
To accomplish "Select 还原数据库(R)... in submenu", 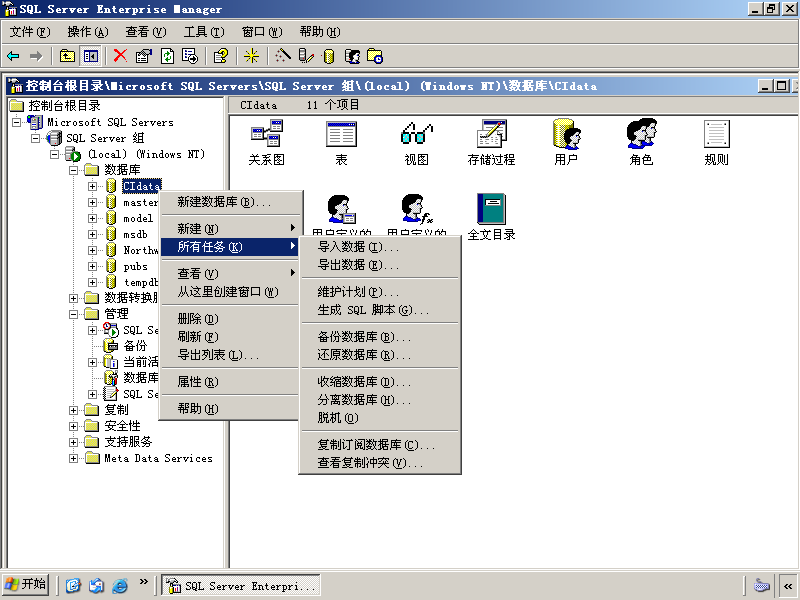I will (x=380, y=355).
